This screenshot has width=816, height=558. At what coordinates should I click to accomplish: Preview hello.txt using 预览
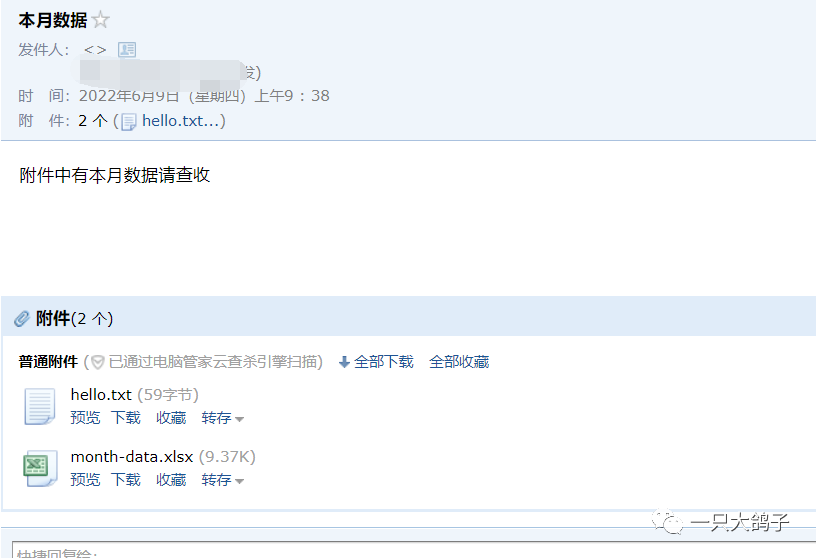pos(85,417)
